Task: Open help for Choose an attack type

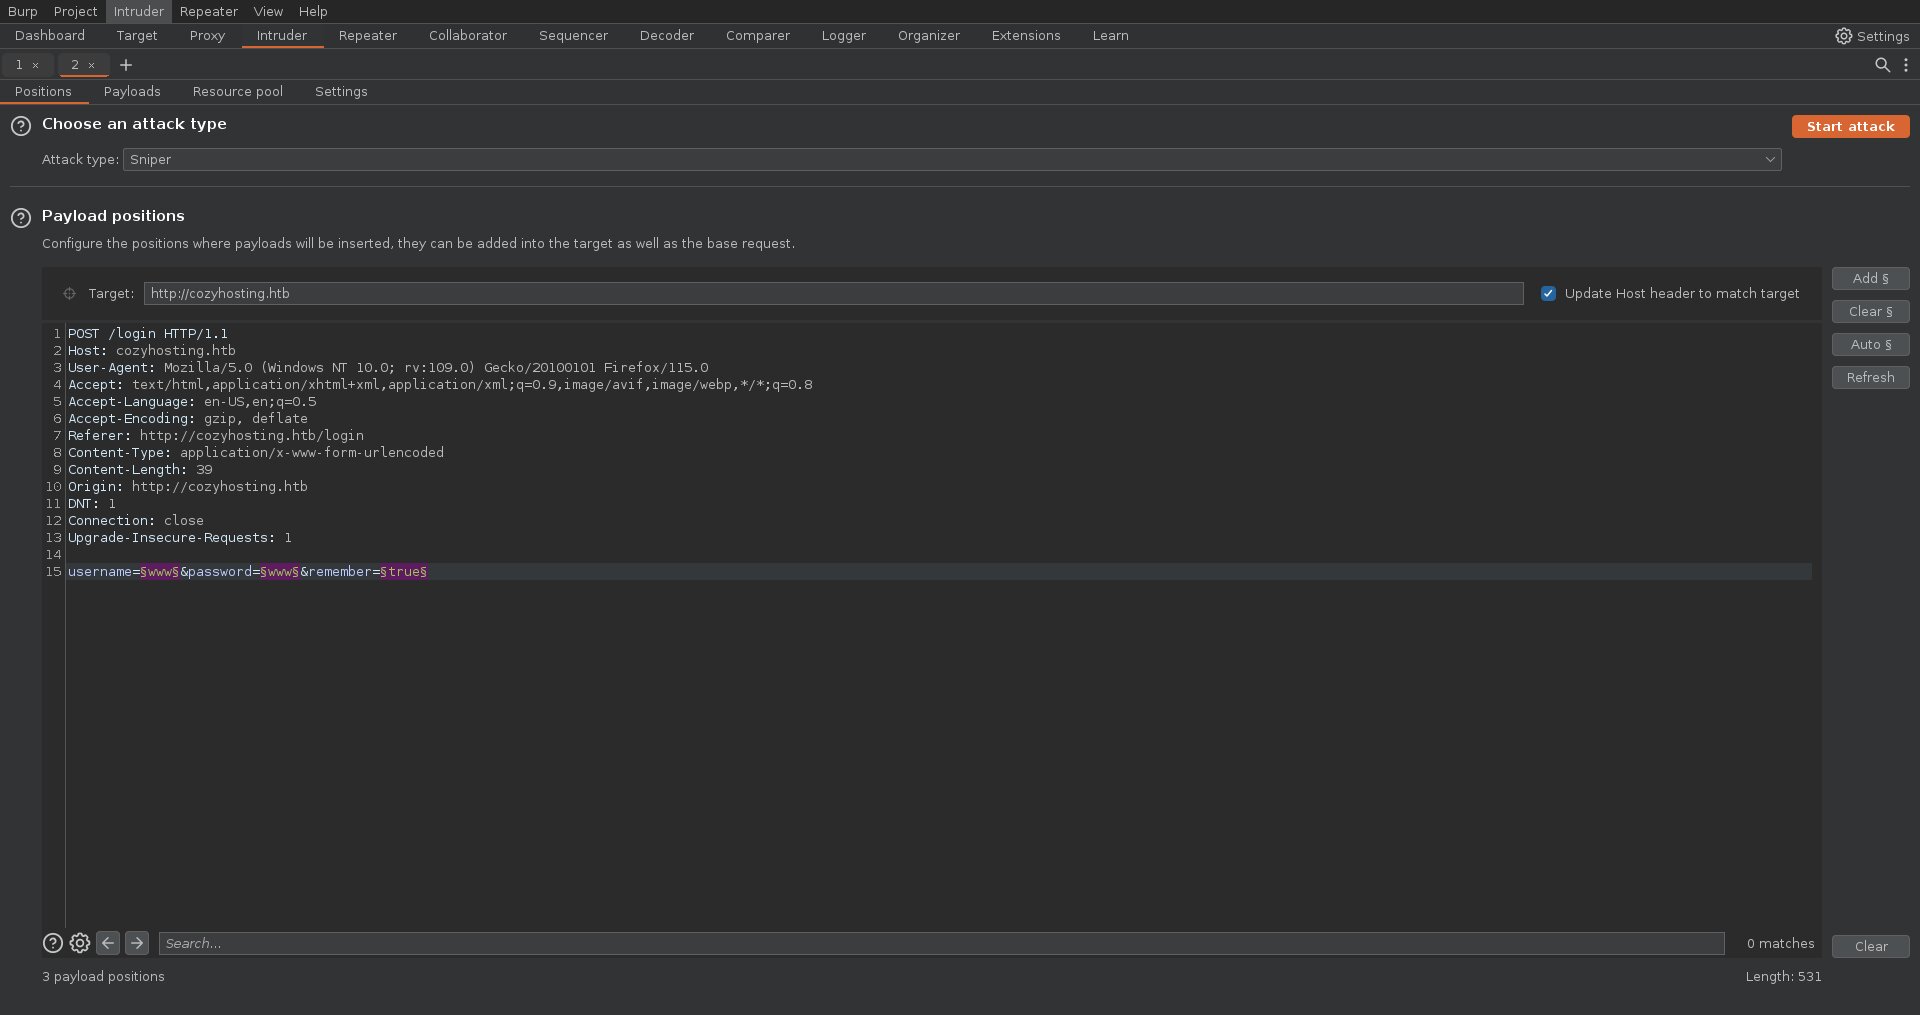Action: [21, 126]
